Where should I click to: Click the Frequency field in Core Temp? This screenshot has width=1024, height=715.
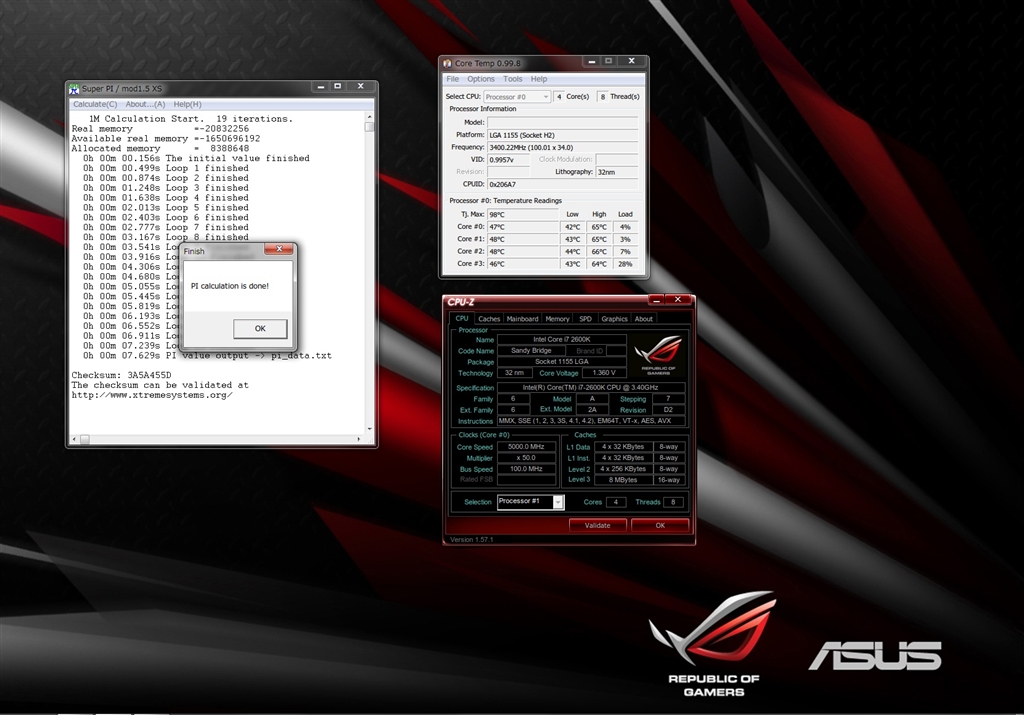click(562, 148)
